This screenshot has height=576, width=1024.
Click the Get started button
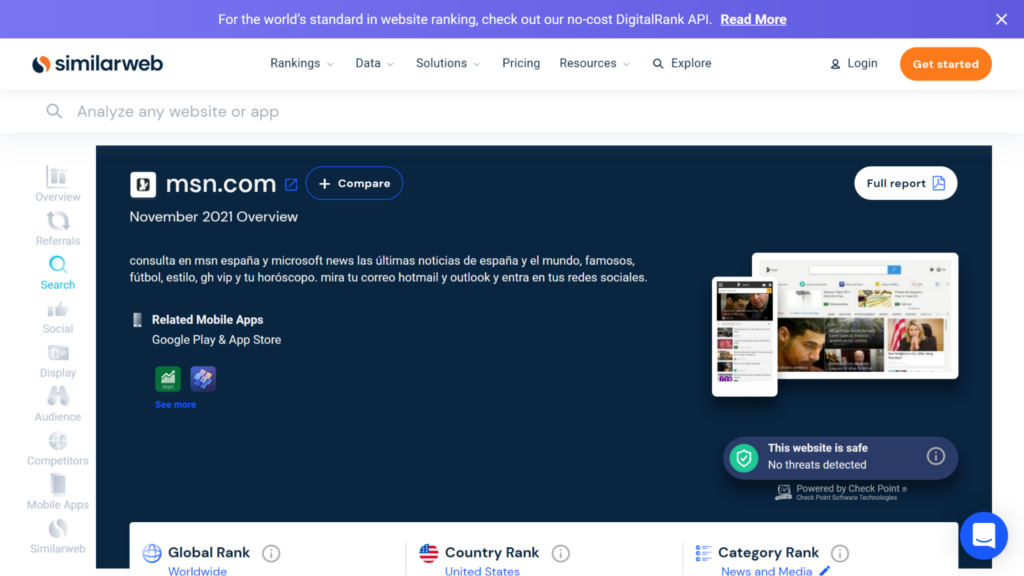[x=946, y=64]
